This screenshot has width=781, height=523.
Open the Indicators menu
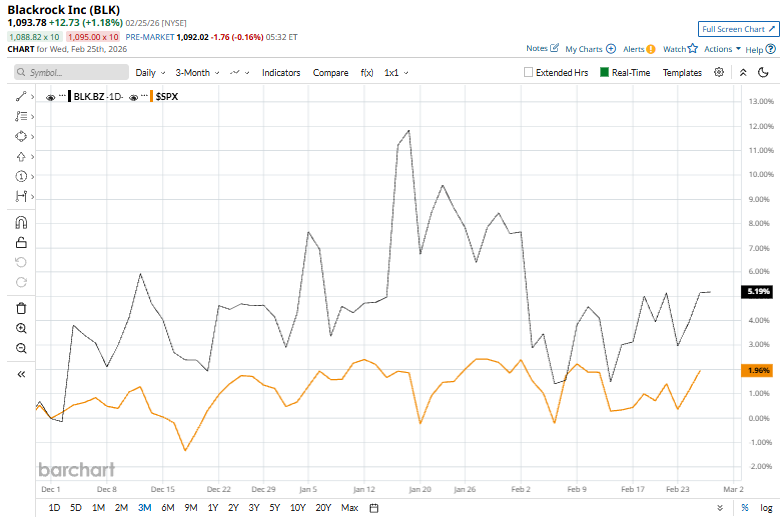click(x=281, y=73)
